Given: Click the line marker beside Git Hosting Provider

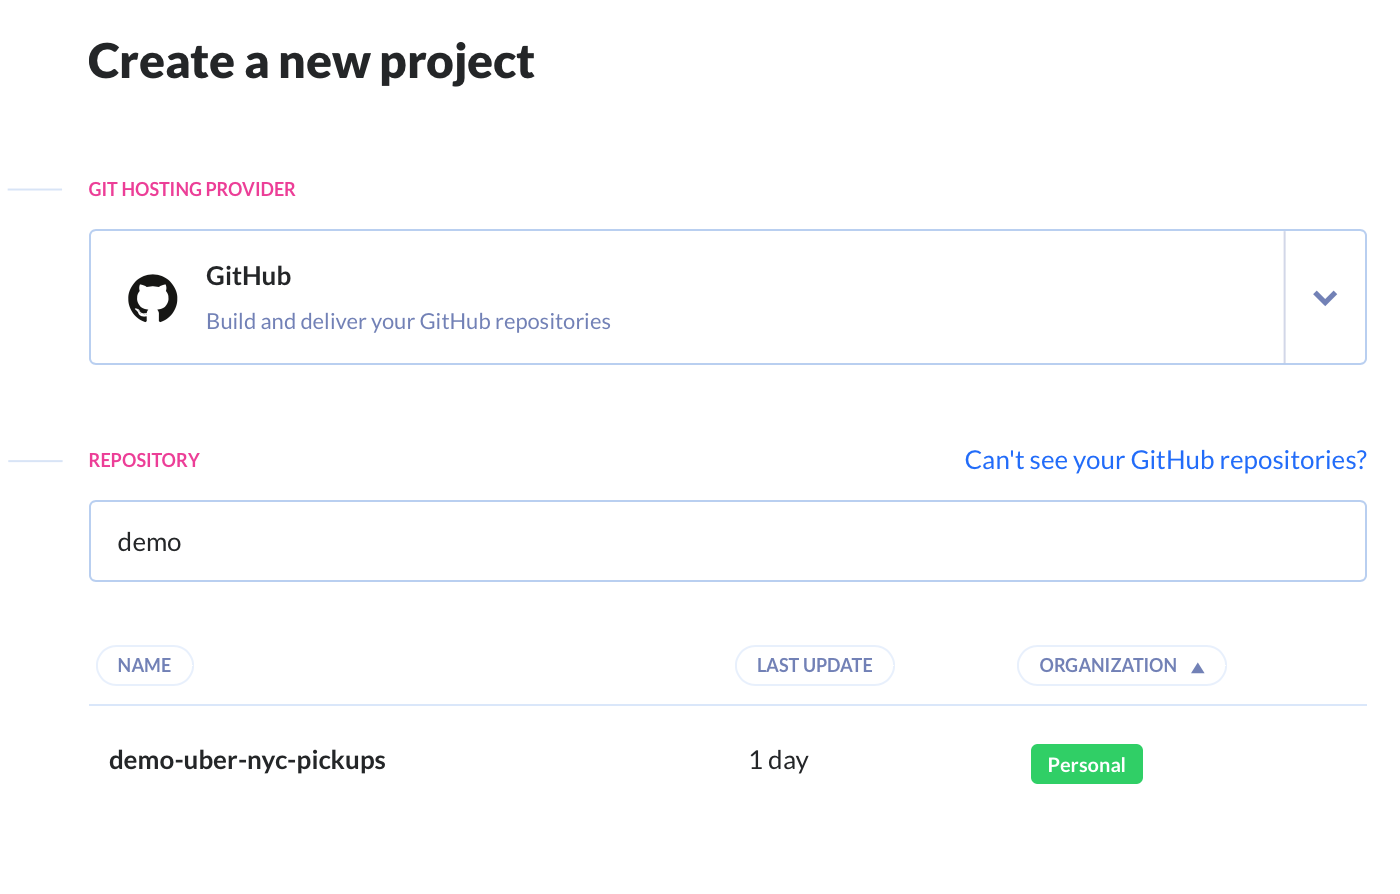Looking at the screenshot, I should click(35, 190).
